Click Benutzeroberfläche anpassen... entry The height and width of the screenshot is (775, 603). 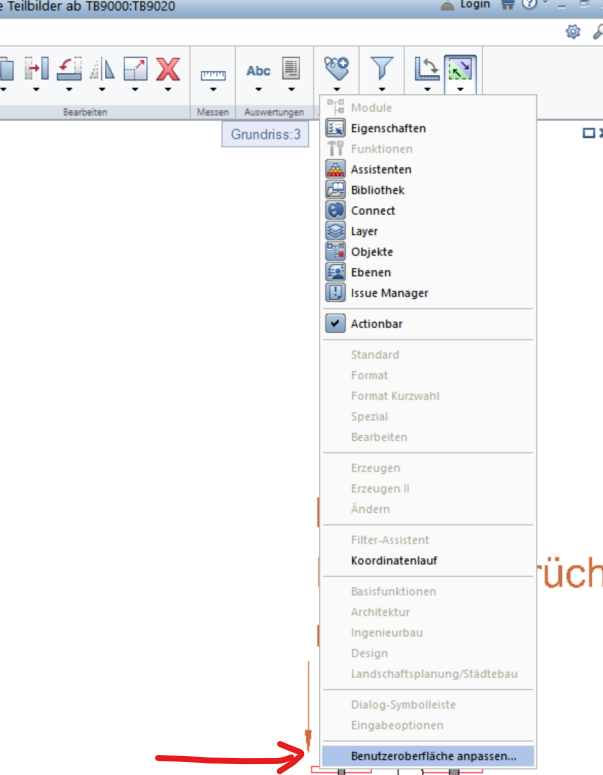(433, 757)
